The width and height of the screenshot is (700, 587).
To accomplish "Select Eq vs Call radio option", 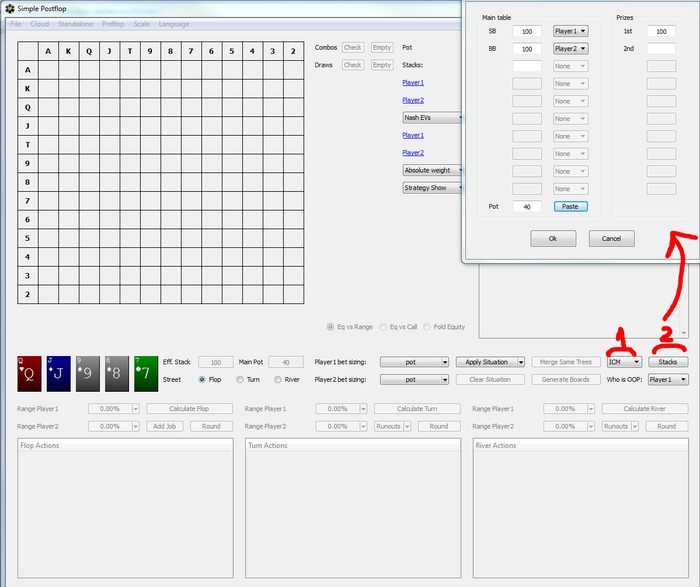I will [x=383, y=327].
